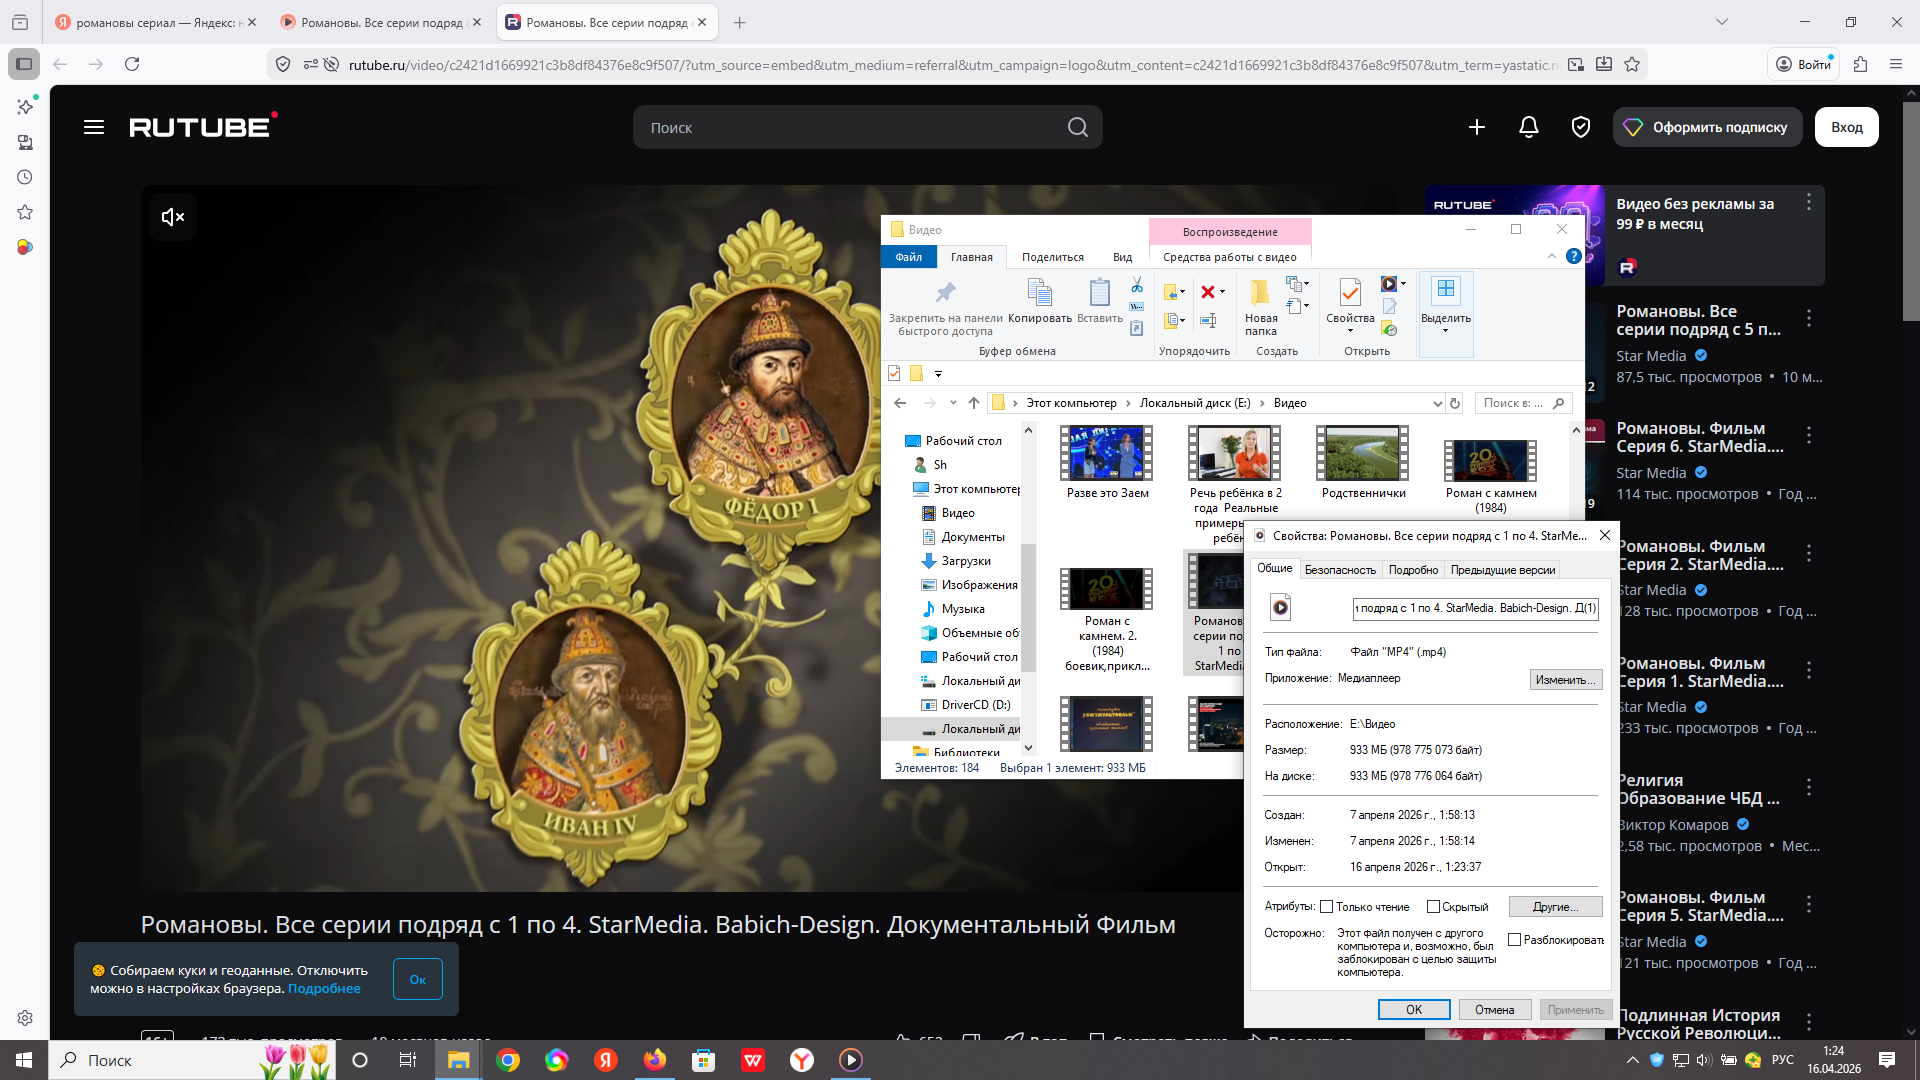Open options menu for Романовы Серия 6 video
The height and width of the screenshot is (1080, 1920).
point(1808,435)
